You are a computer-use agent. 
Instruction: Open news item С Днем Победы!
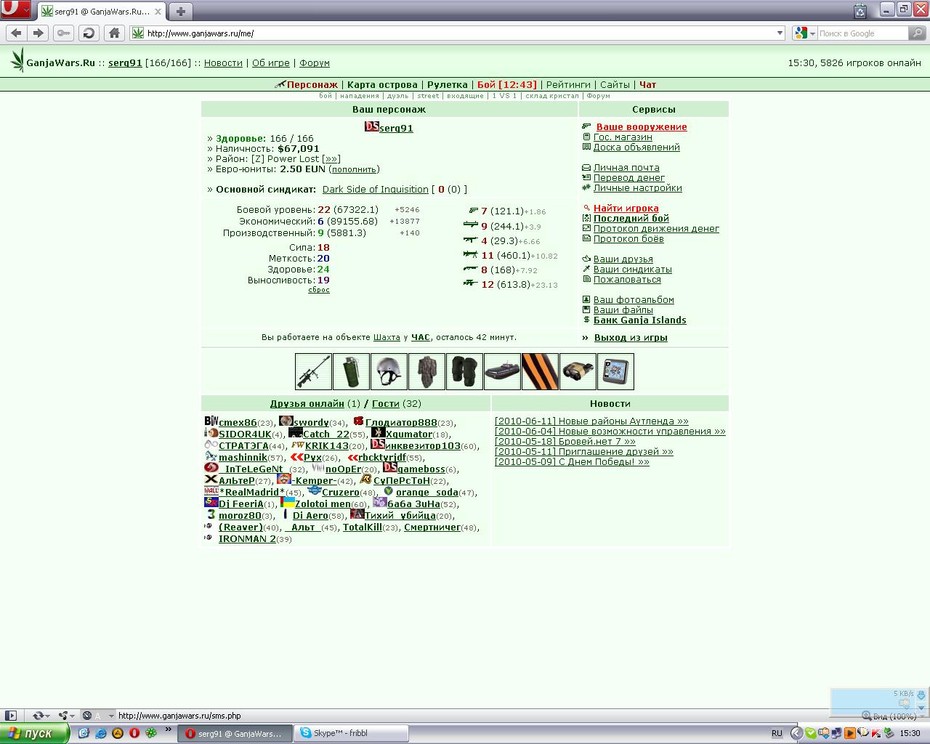[572, 462]
